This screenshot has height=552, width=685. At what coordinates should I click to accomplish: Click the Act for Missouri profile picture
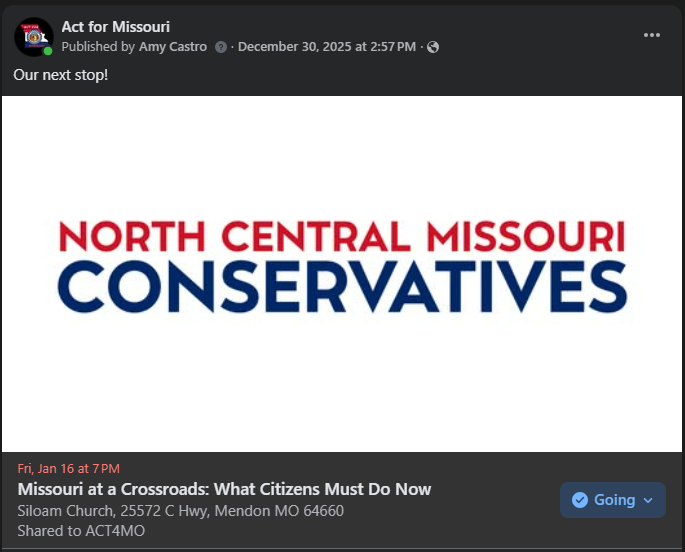(33, 37)
